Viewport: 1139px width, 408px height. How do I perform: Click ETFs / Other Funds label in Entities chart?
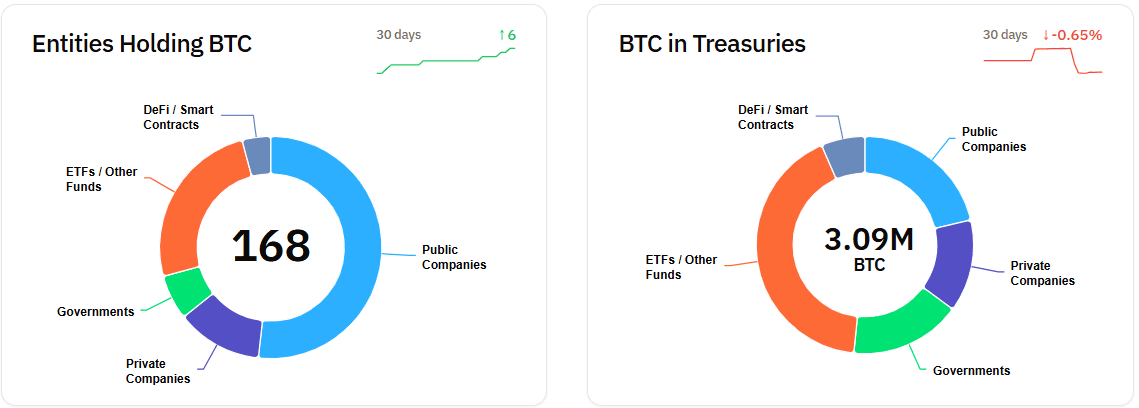click(95, 179)
